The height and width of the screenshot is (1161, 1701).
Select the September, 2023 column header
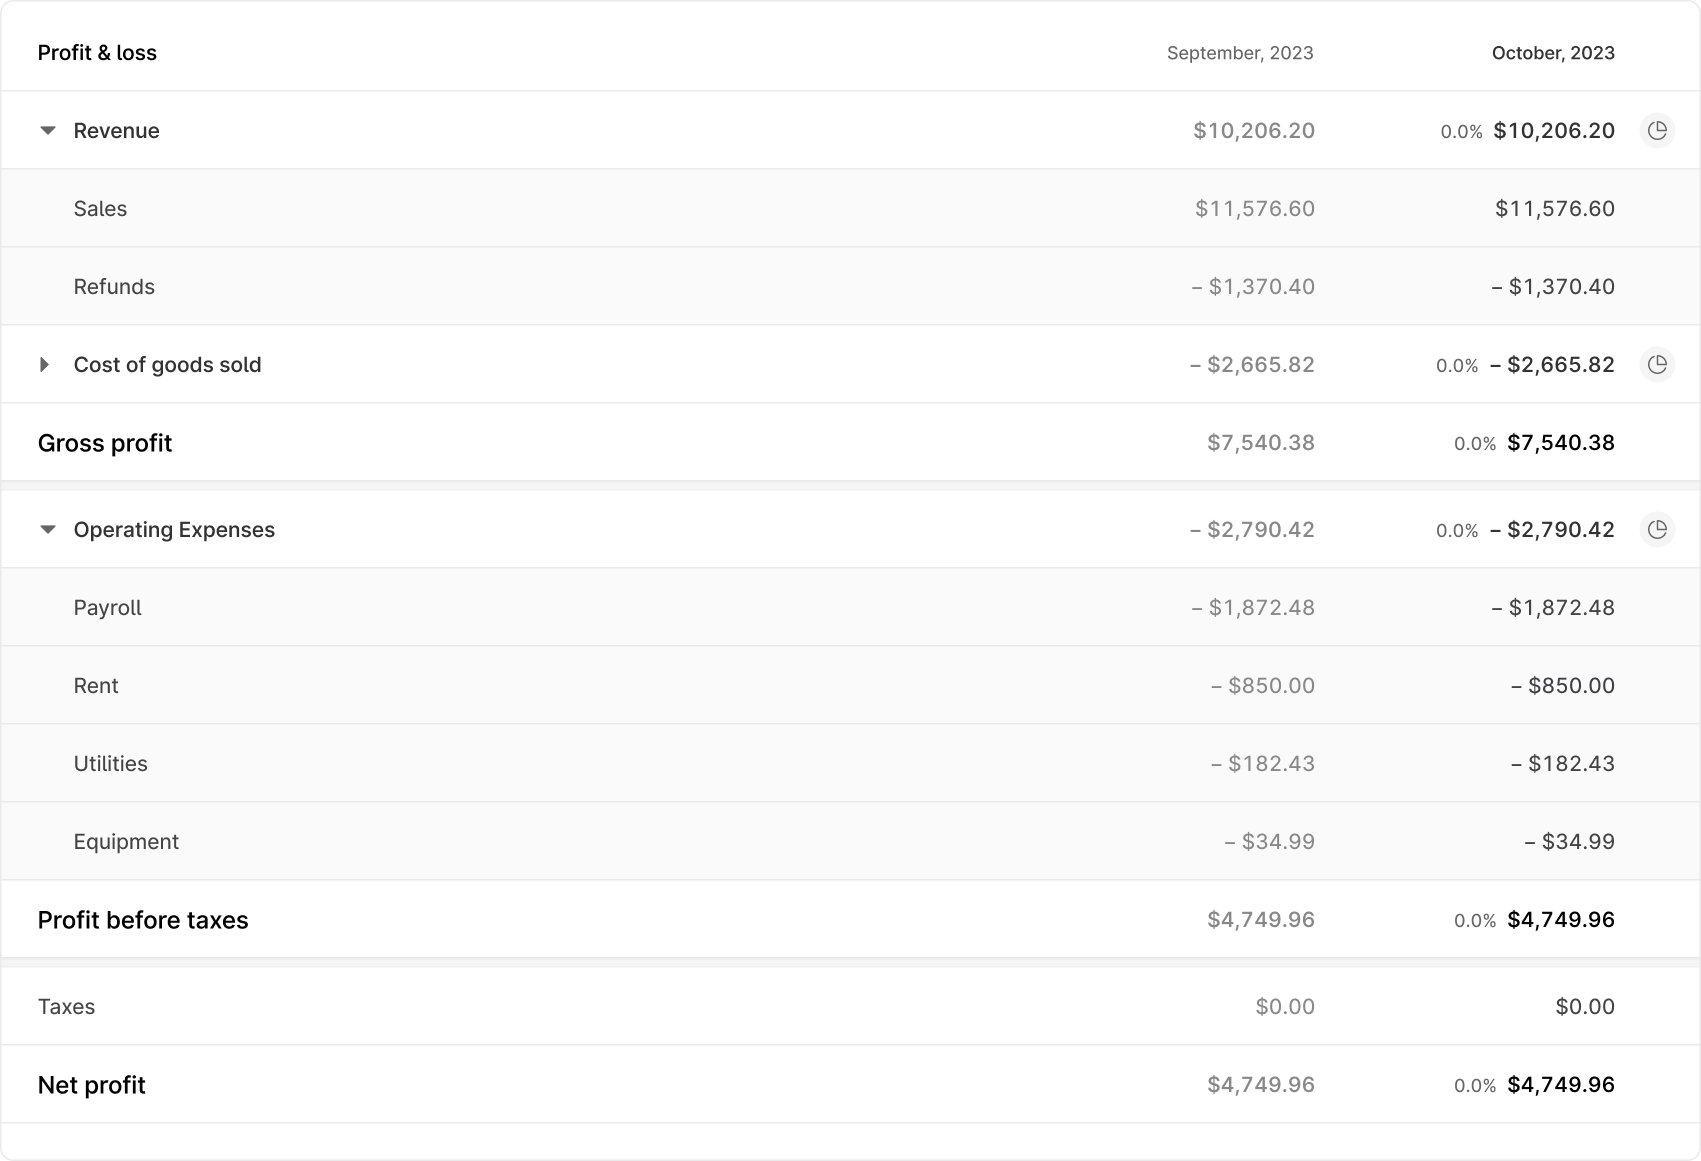(x=1240, y=53)
